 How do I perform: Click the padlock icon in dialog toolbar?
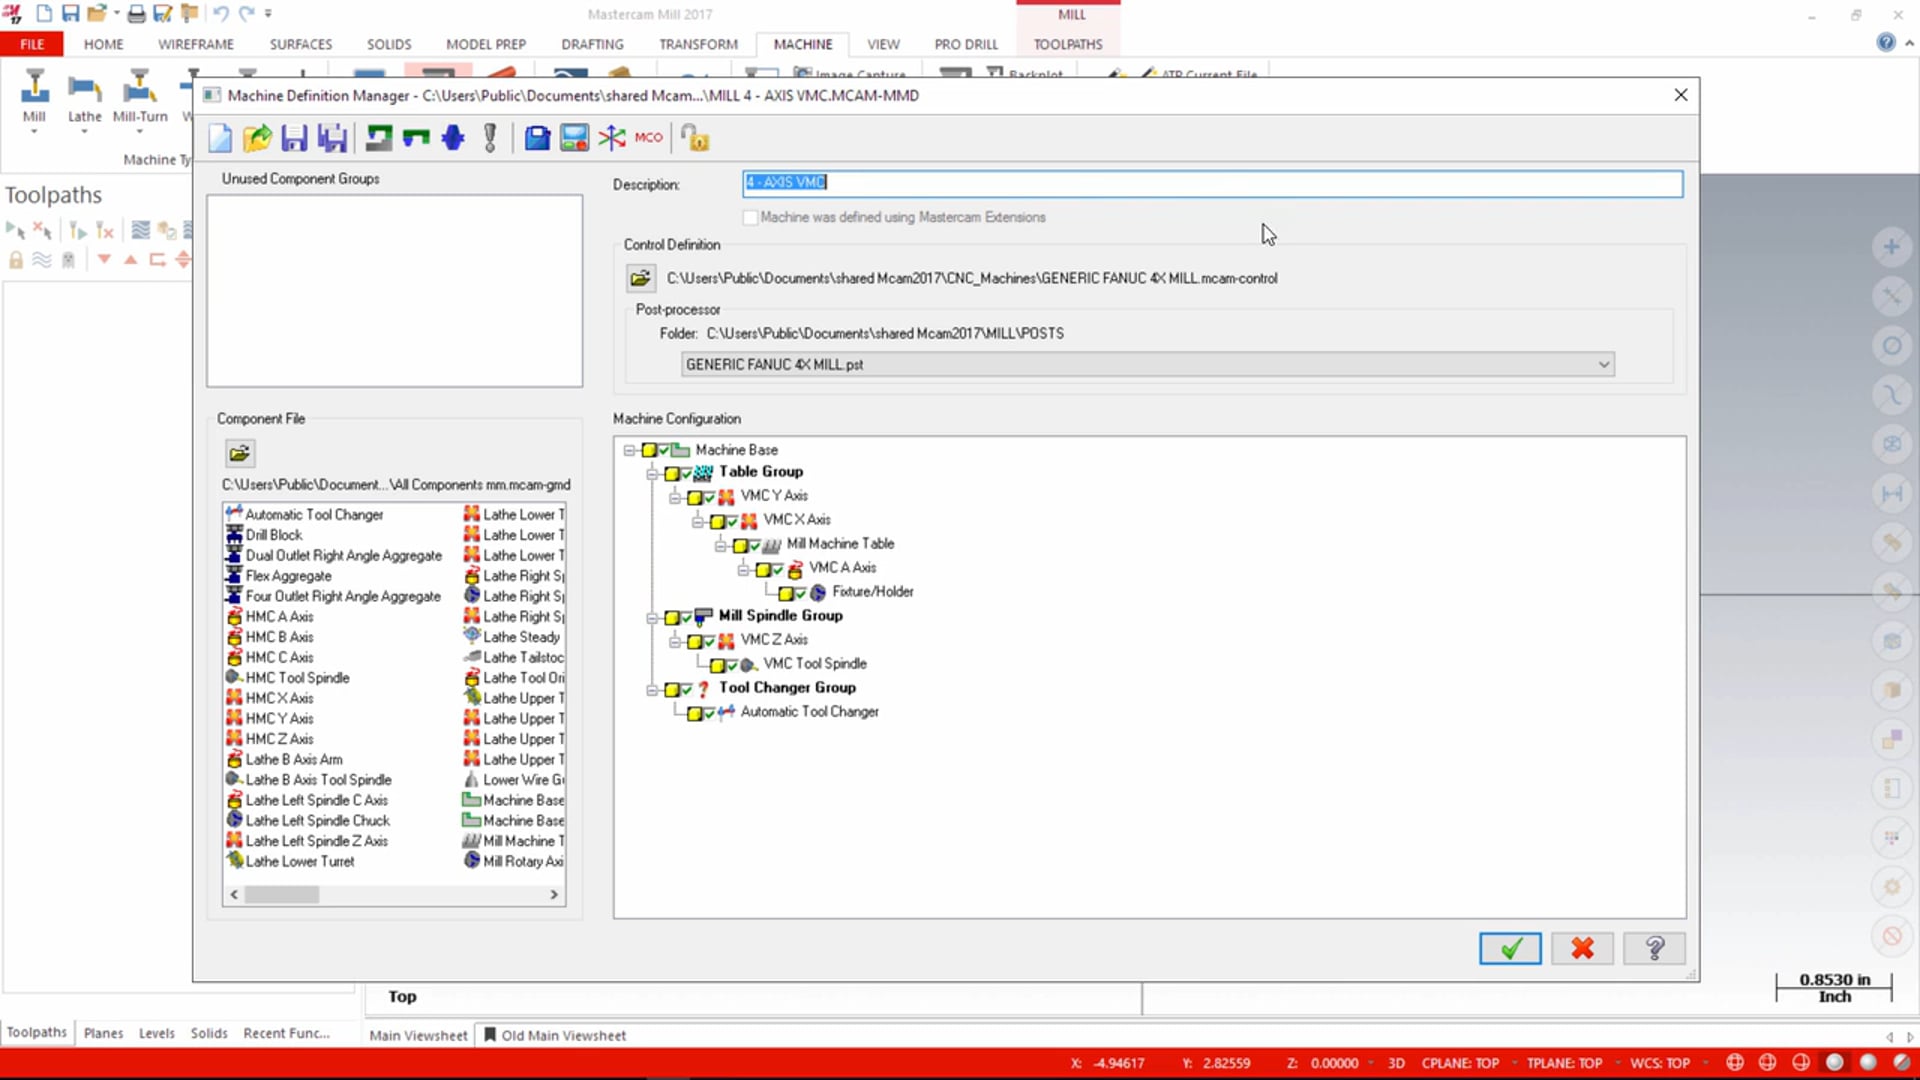(695, 138)
